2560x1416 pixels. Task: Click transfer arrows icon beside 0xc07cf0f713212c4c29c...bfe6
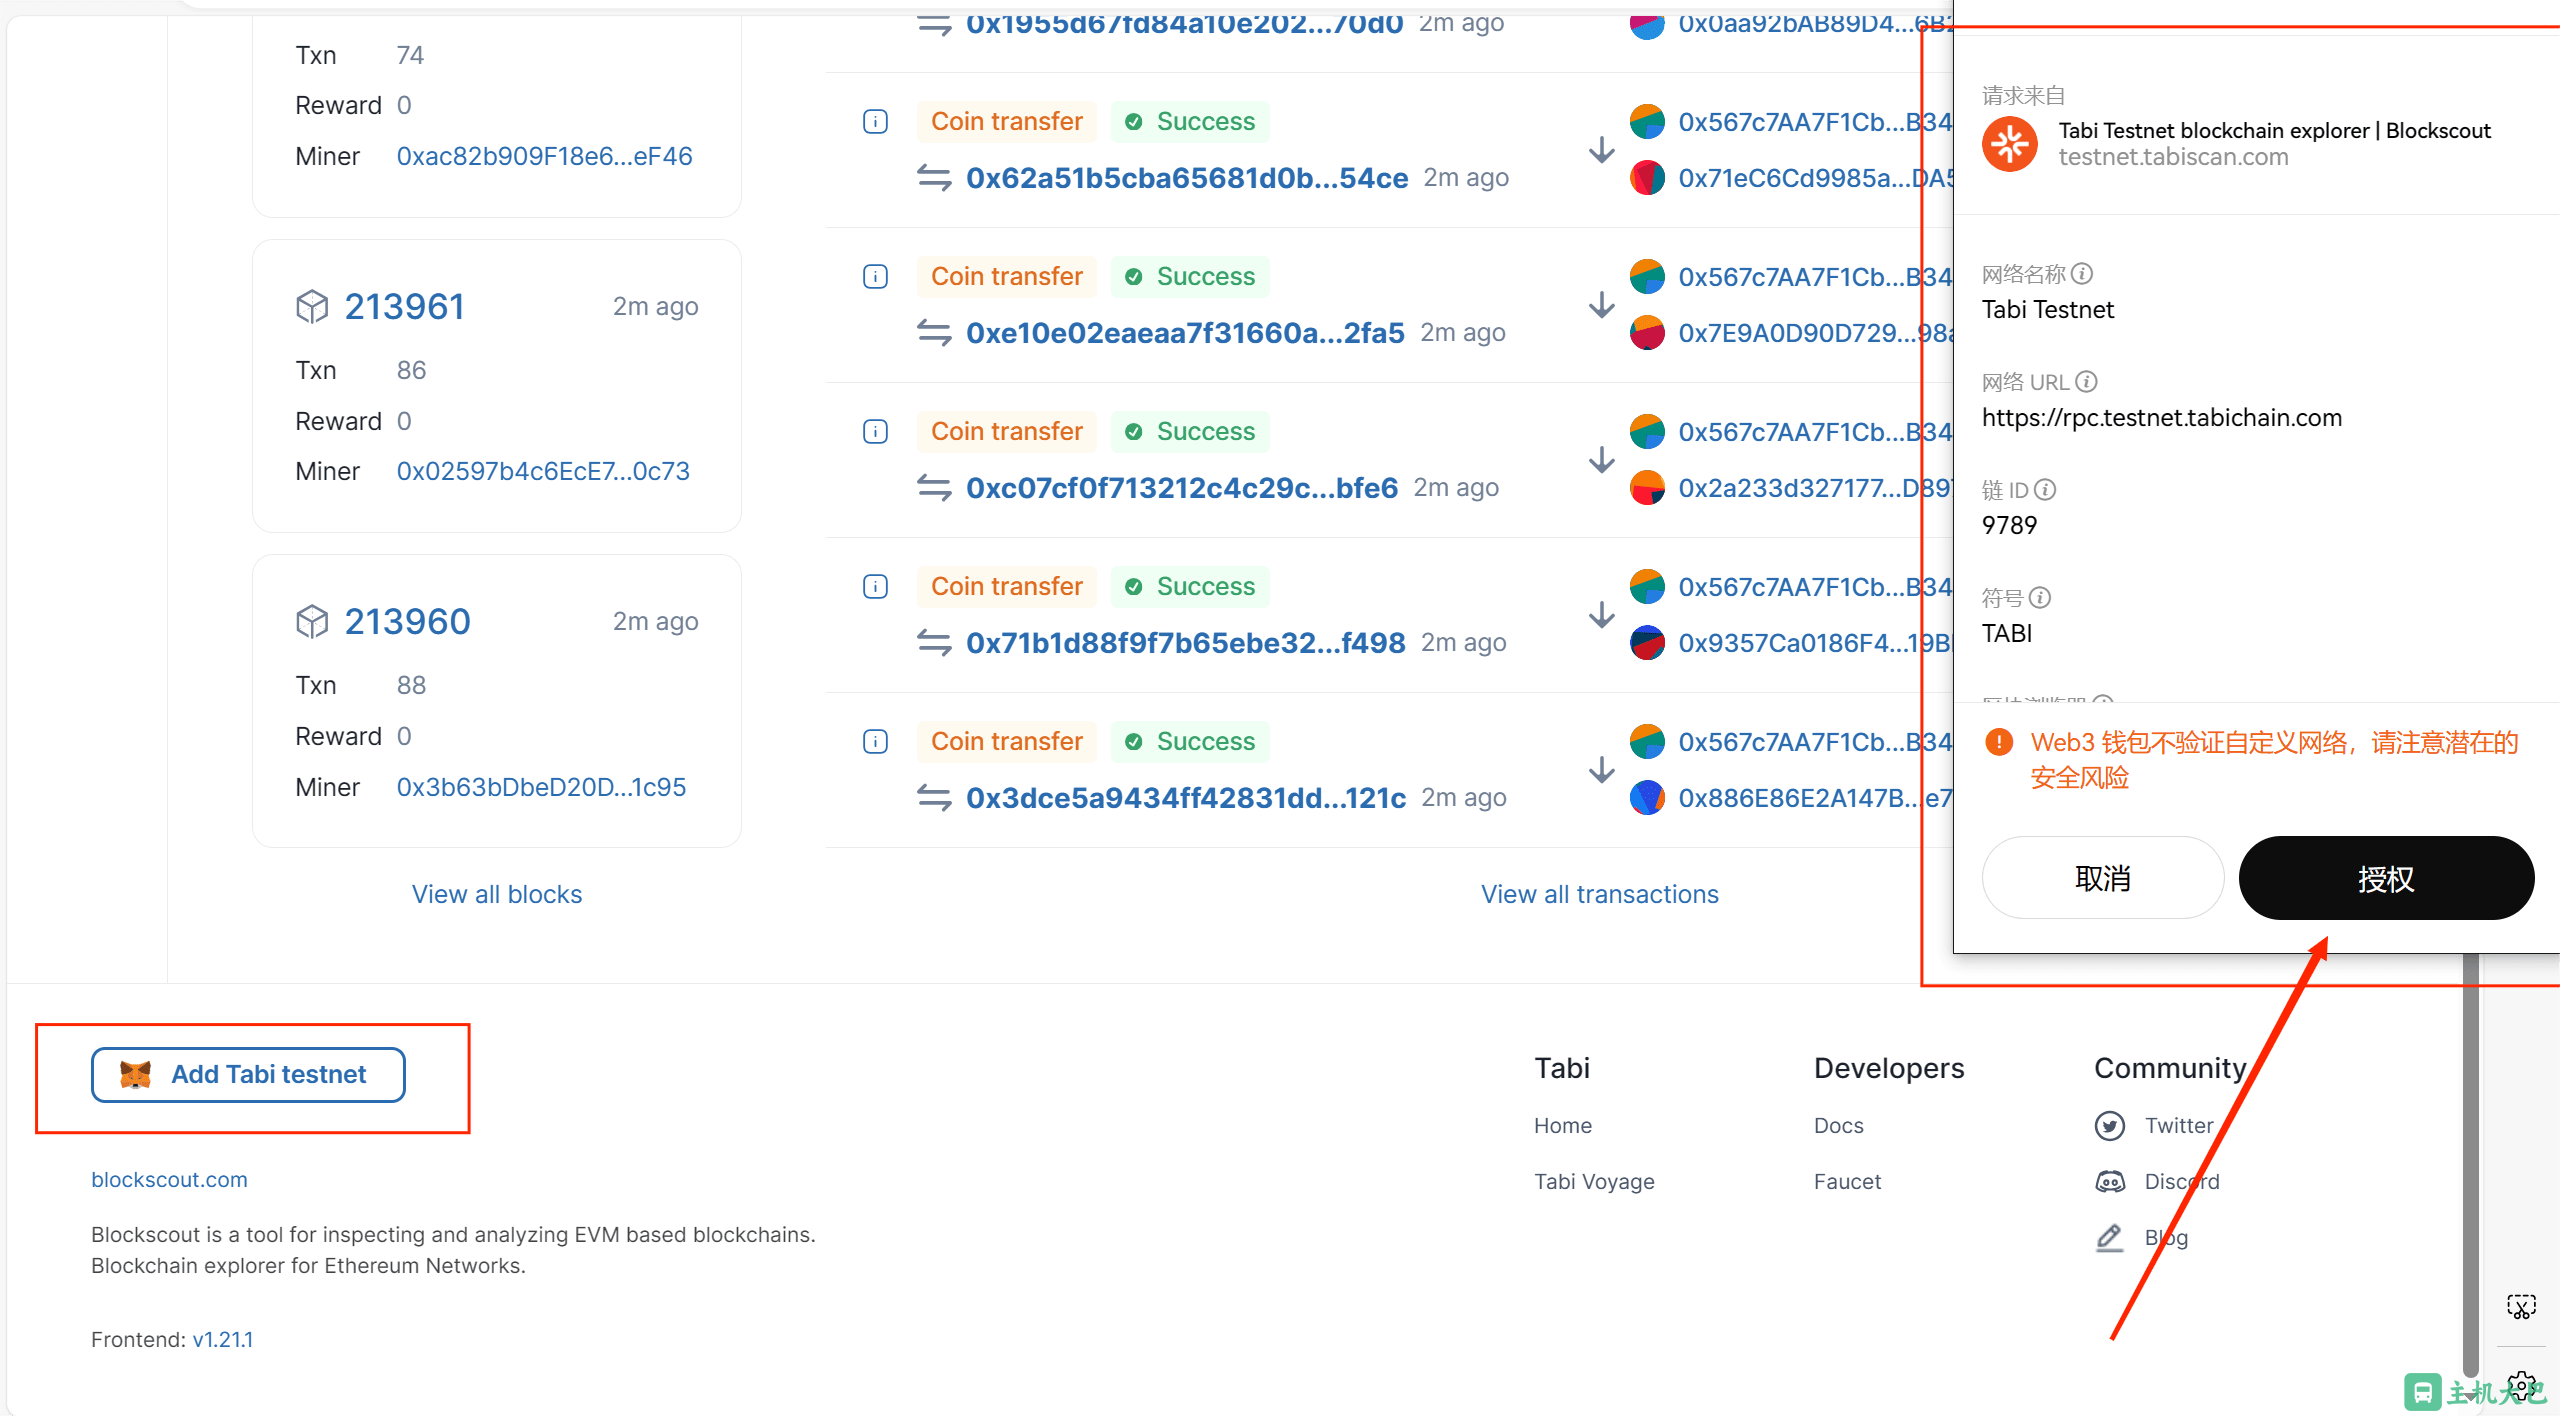click(934, 488)
